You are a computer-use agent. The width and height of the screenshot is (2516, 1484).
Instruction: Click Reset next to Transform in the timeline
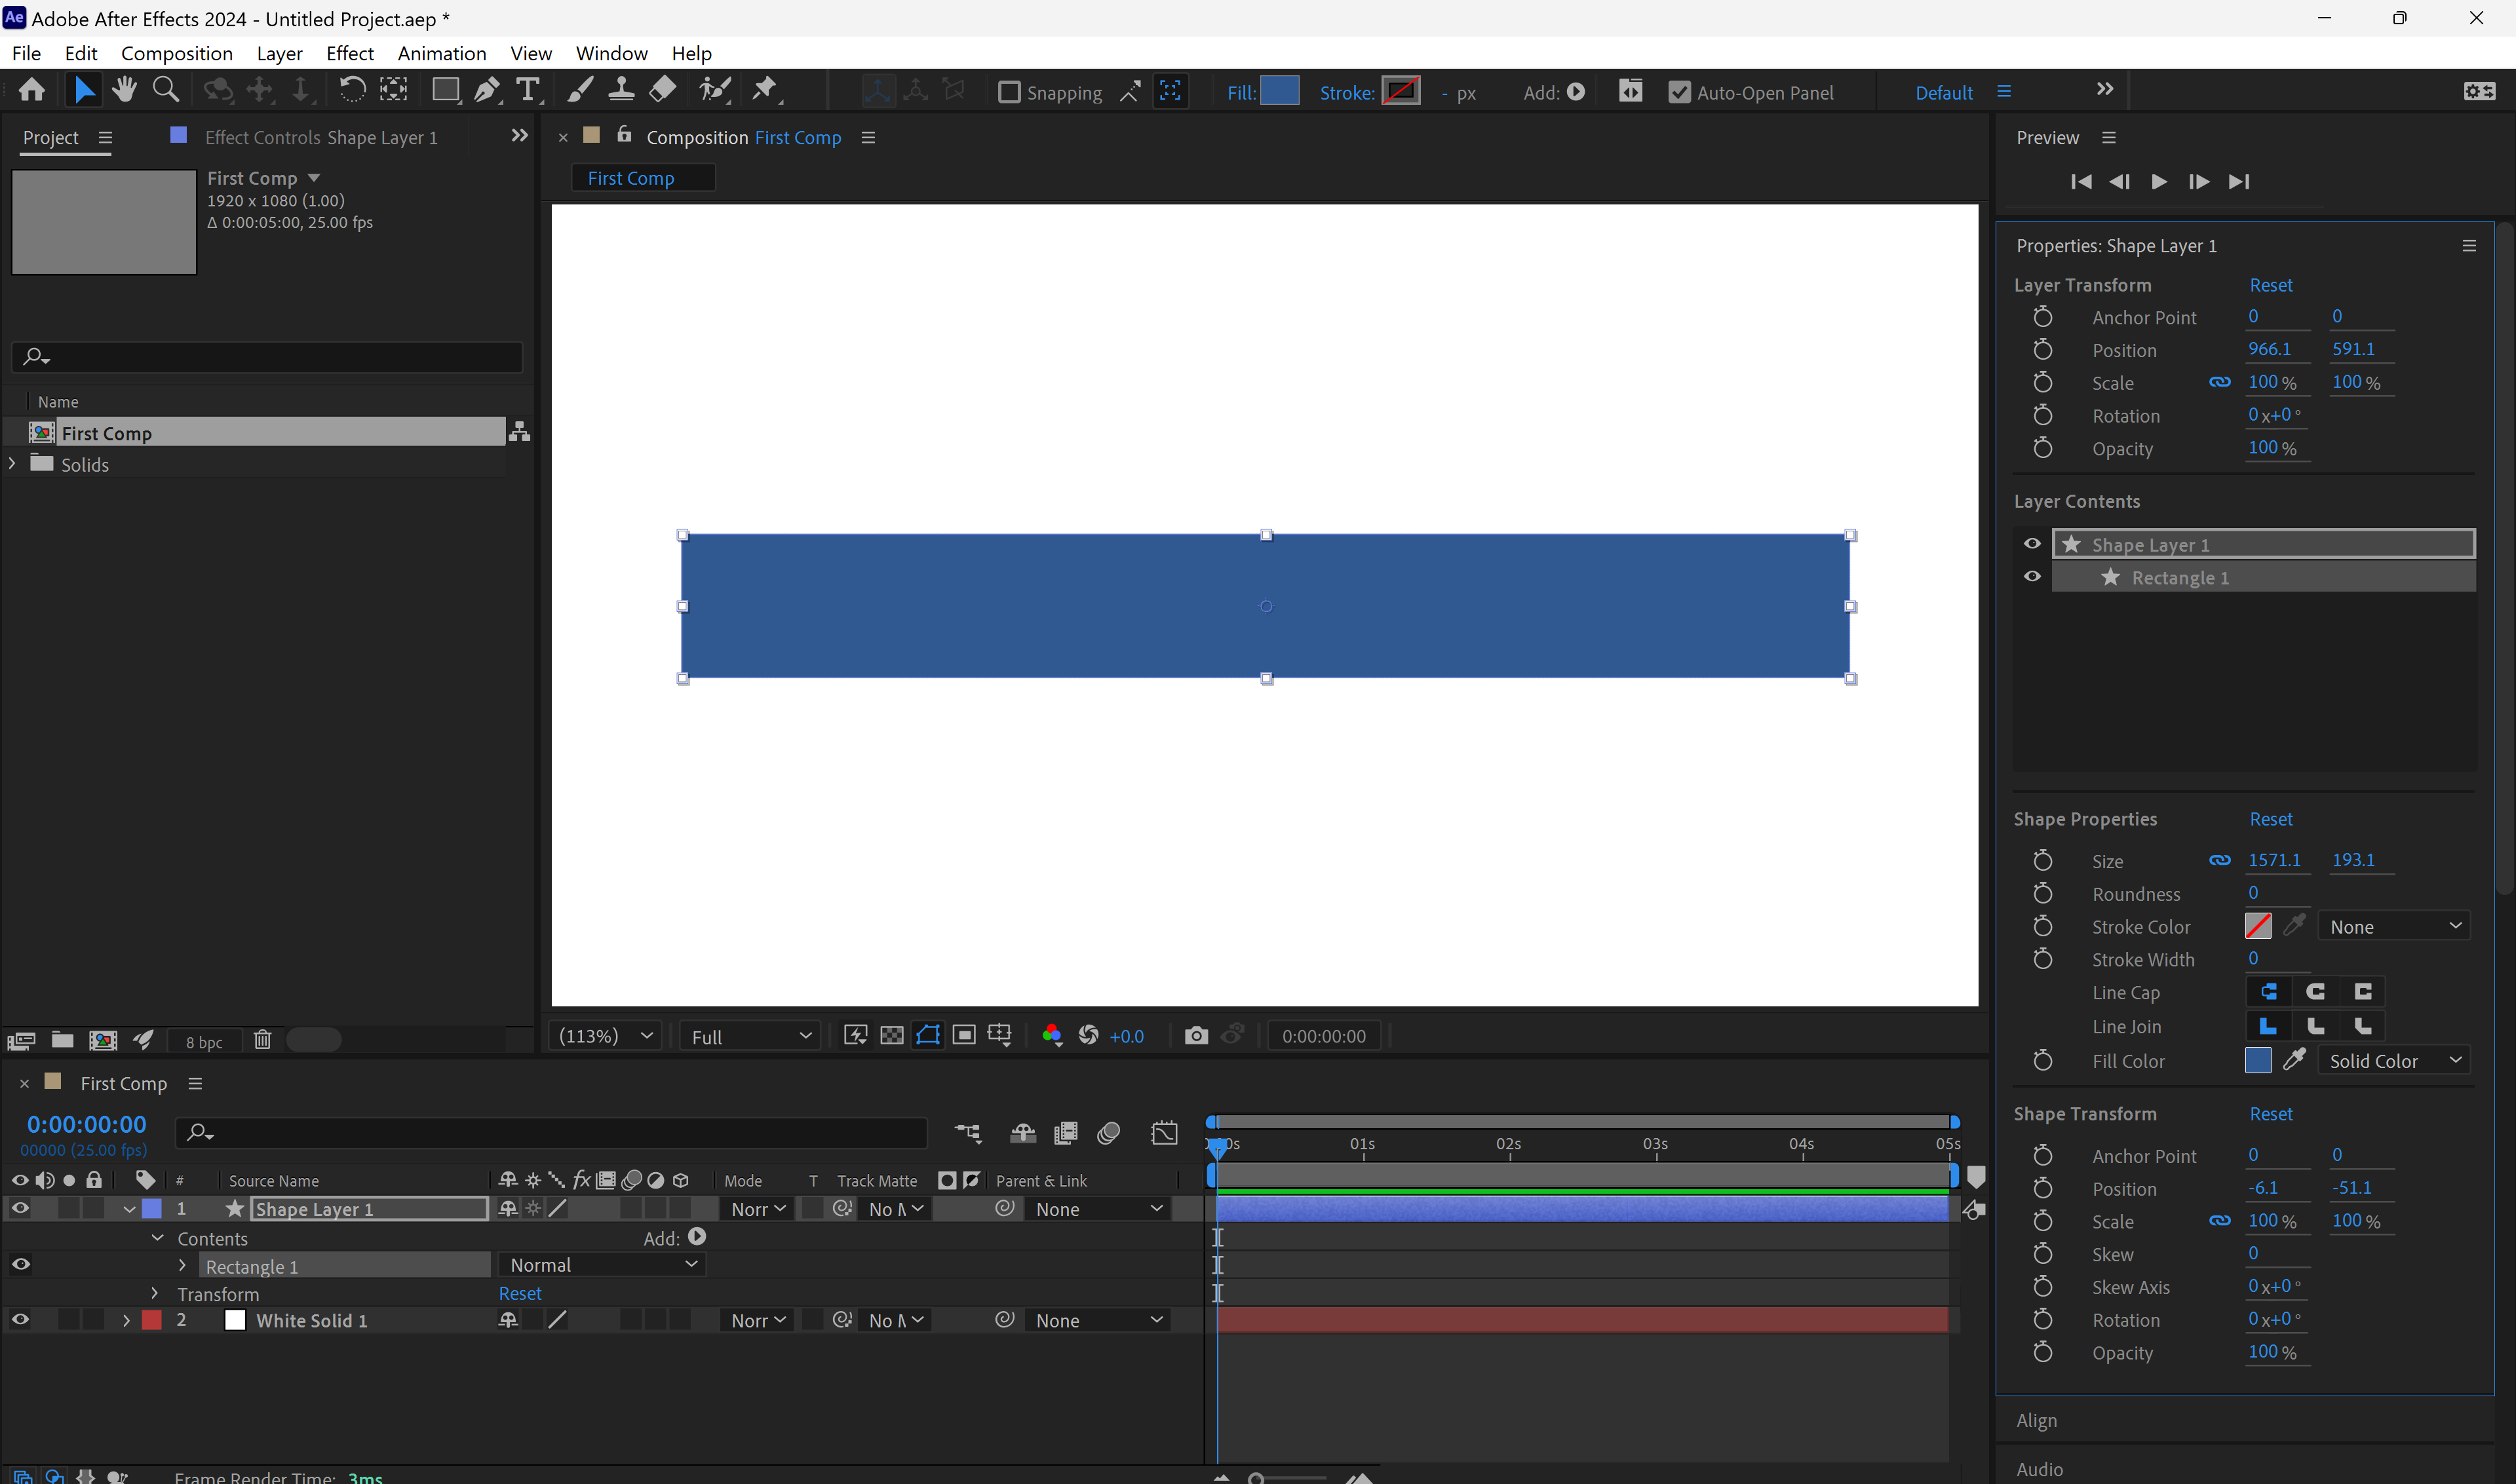point(519,1293)
